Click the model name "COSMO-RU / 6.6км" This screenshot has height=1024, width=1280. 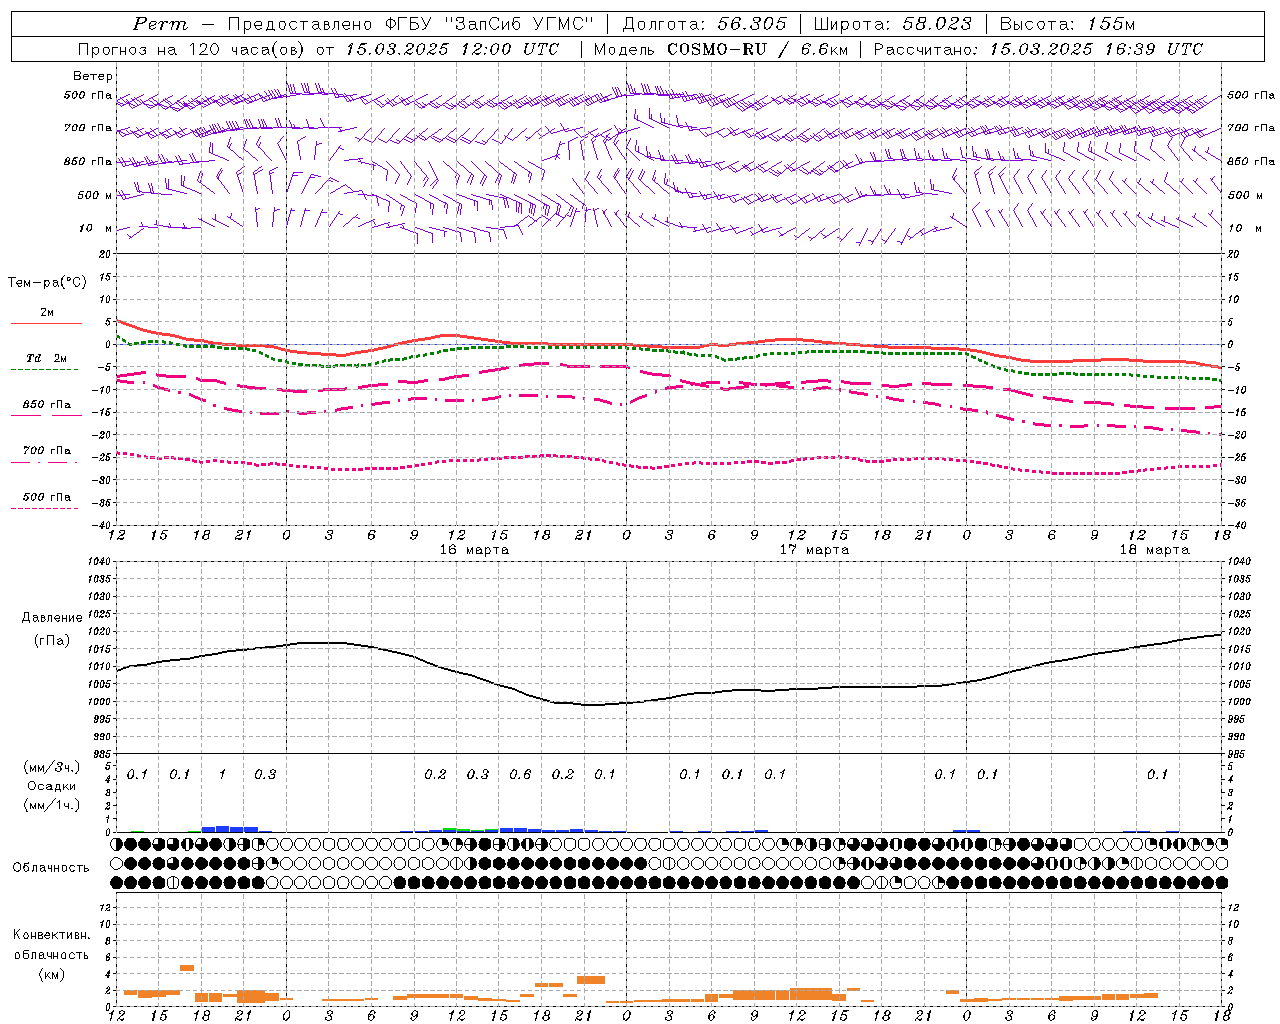pyautogui.click(x=757, y=49)
